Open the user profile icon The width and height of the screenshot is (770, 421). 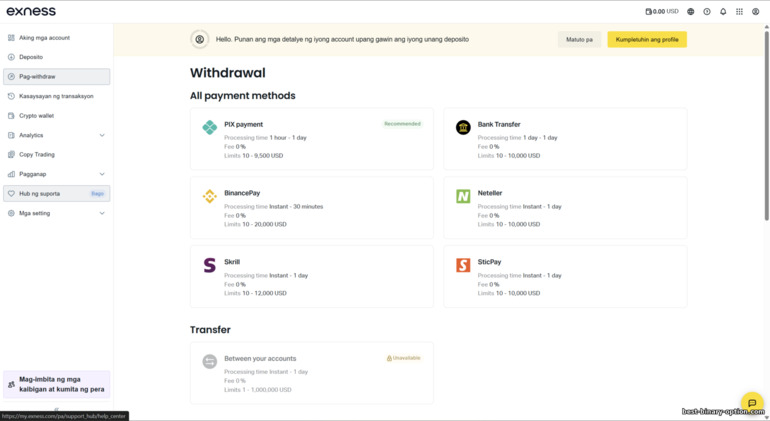point(755,12)
